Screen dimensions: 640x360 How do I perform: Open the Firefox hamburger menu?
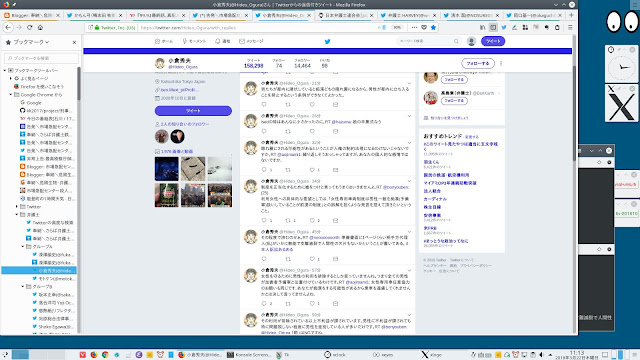570,27
